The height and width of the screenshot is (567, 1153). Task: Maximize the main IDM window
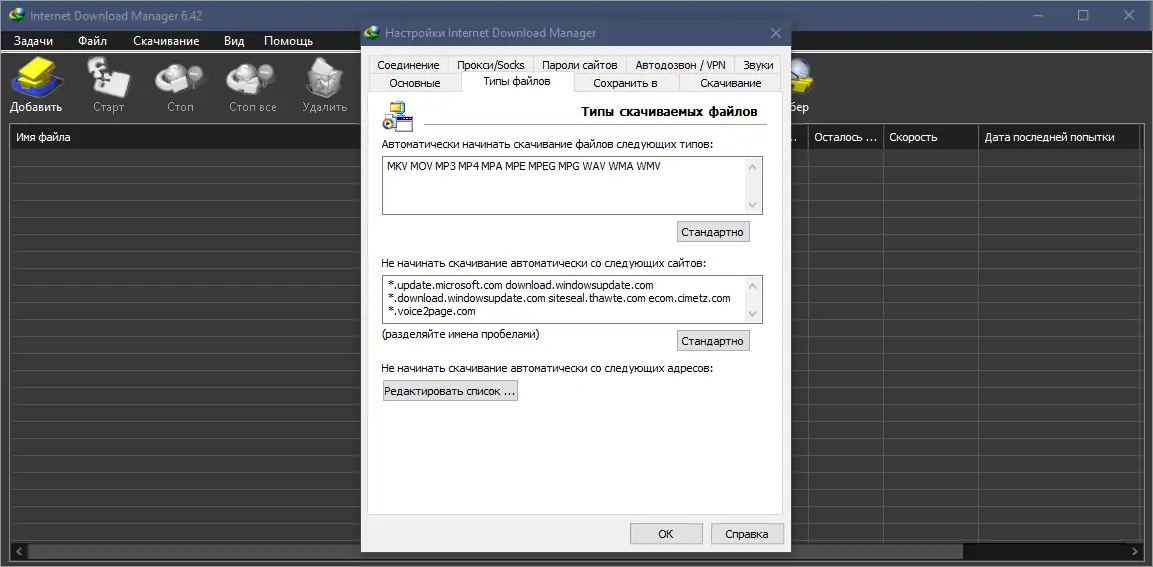(1083, 15)
